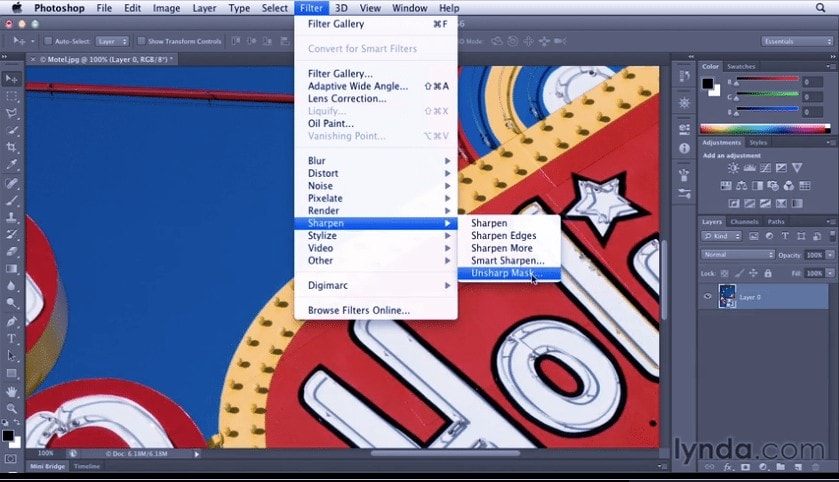Image resolution: width=839 pixels, height=482 pixels.
Task: Open the Fill slider dropdown arrow
Action: point(830,273)
